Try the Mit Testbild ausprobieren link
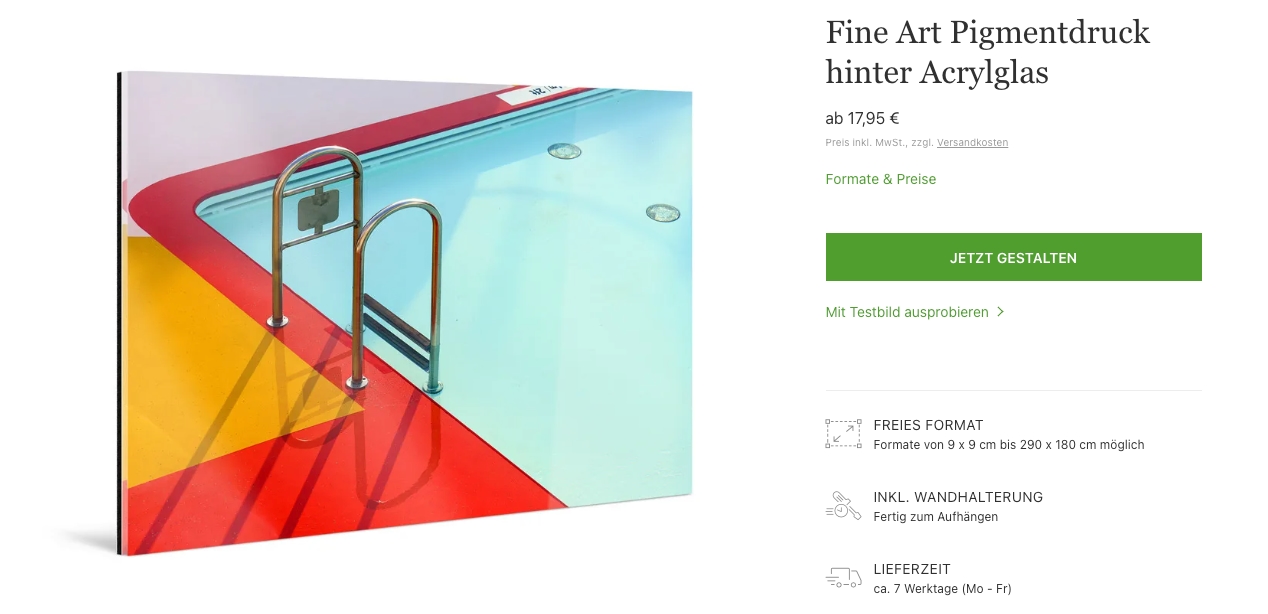Screen dimensions: 1268x614 pos(907,312)
